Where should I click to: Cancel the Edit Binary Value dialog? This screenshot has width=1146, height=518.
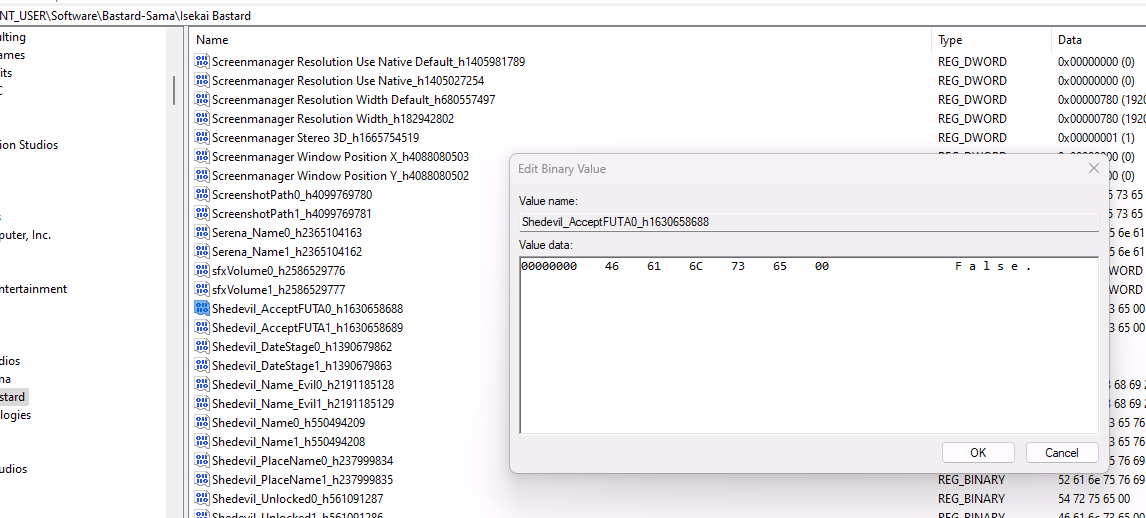[x=1061, y=453]
